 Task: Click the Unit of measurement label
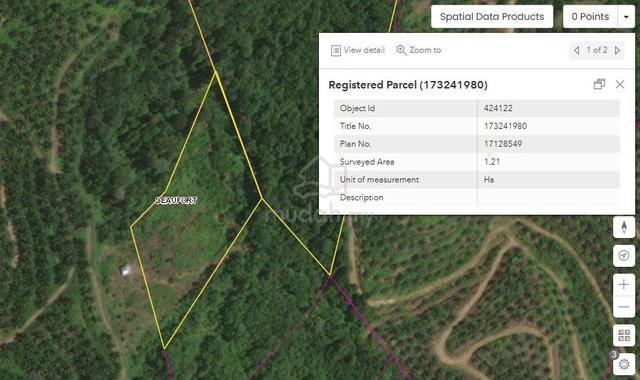[x=379, y=180]
